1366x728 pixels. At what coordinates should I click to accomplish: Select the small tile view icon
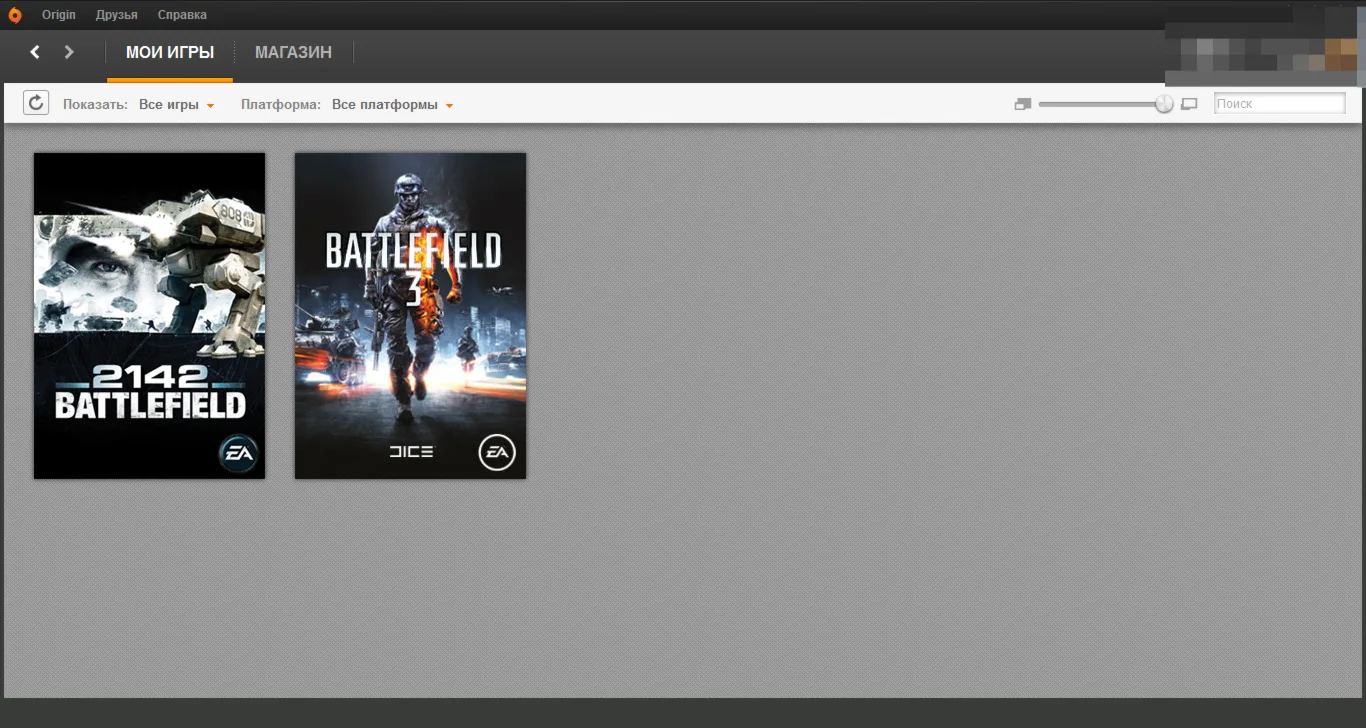tap(1022, 103)
